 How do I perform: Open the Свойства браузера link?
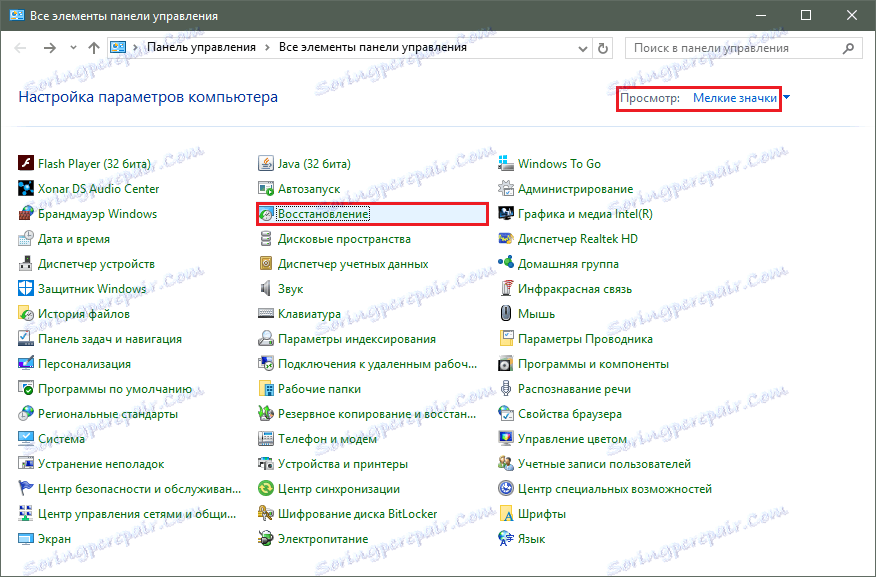pyautogui.click(x=570, y=414)
